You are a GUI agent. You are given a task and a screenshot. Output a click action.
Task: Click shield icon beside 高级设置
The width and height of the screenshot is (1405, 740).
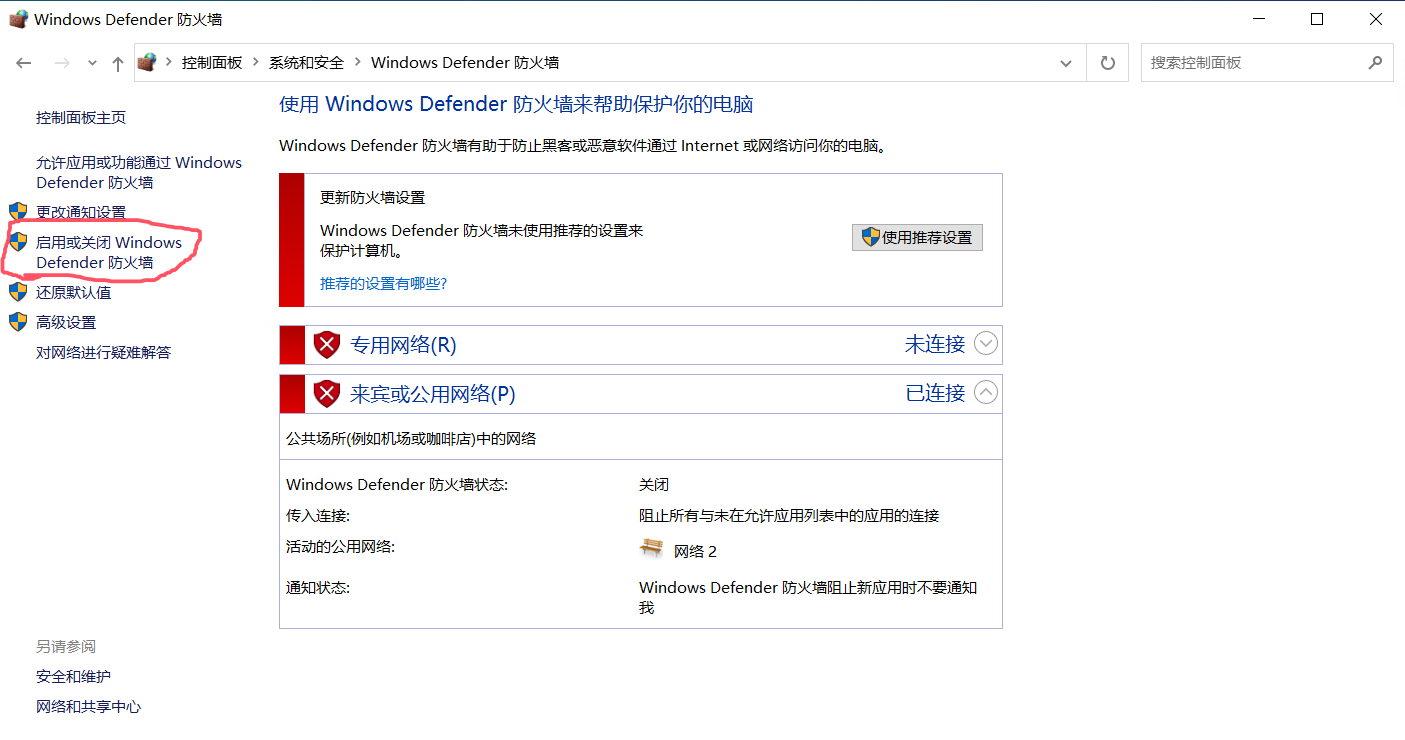point(18,321)
